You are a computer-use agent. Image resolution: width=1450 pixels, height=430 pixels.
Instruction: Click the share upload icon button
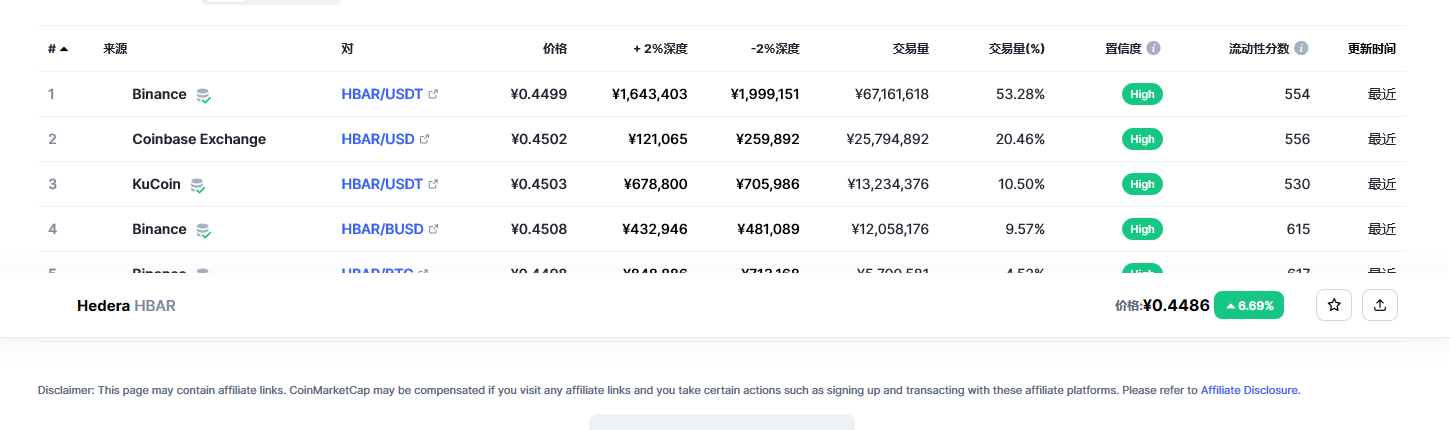pyautogui.click(x=1380, y=306)
